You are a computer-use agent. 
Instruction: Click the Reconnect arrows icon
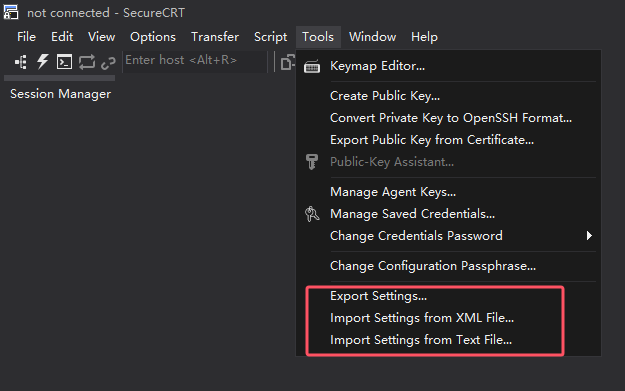(86, 62)
